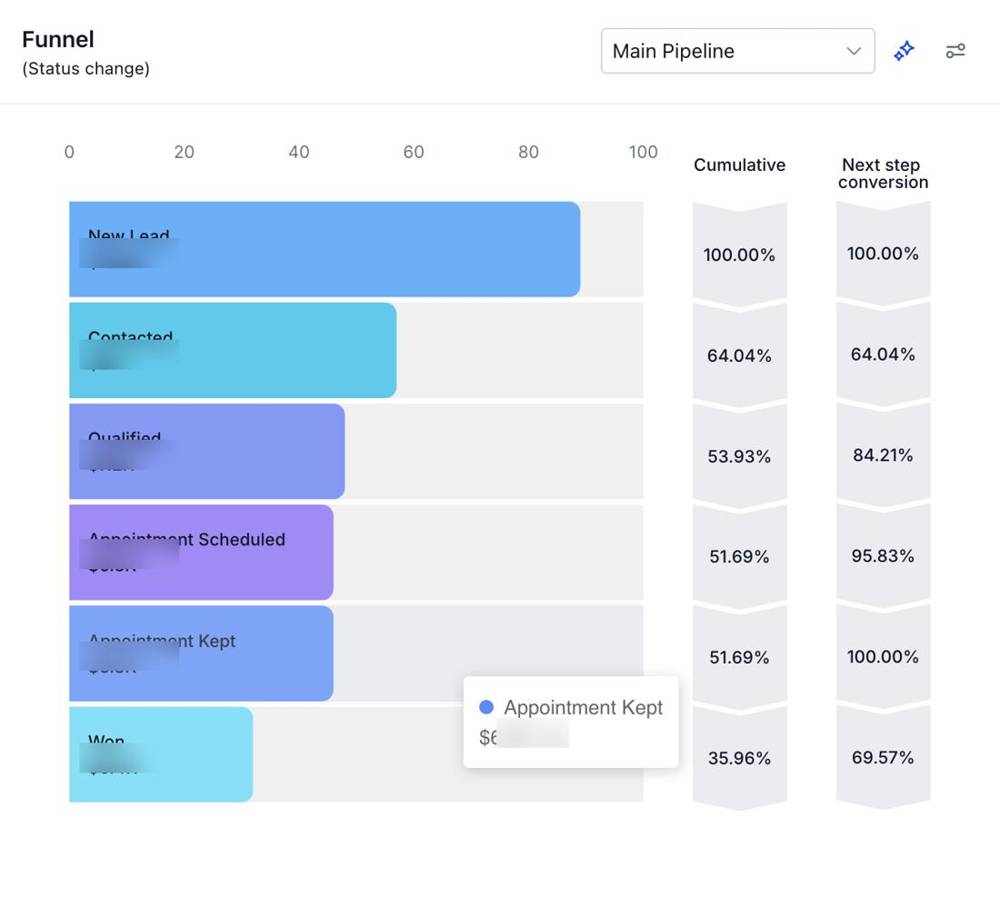
Task: Click the Qualified funnel bar
Action: pyautogui.click(x=207, y=451)
